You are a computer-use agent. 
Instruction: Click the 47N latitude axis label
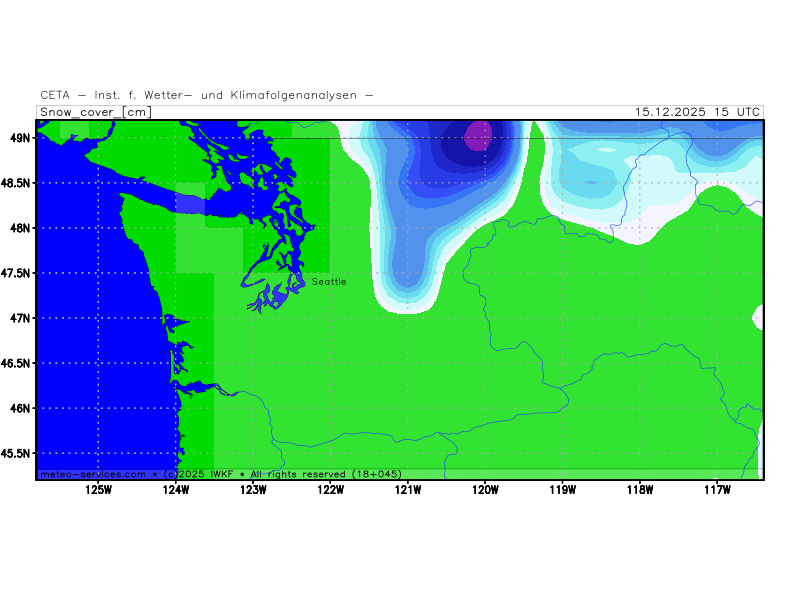click(x=19, y=318)
